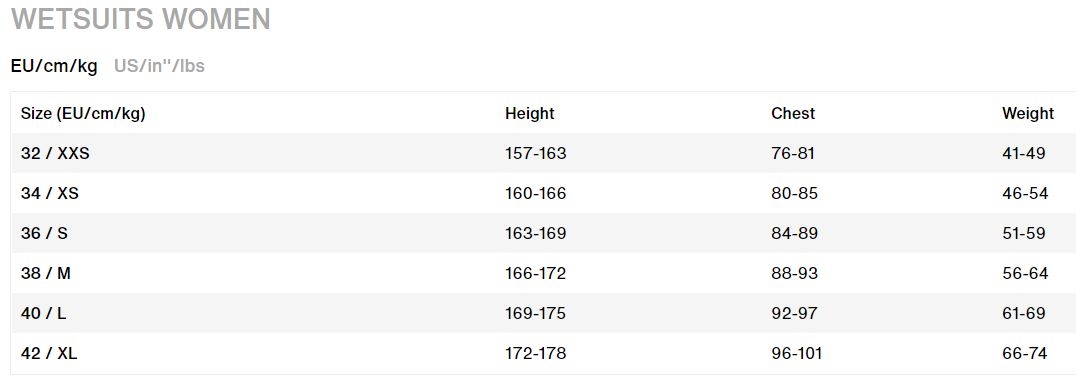Click the Wetsuits Women heading
The height and width of the screenshot is (384, 1076).
point(141,19)
